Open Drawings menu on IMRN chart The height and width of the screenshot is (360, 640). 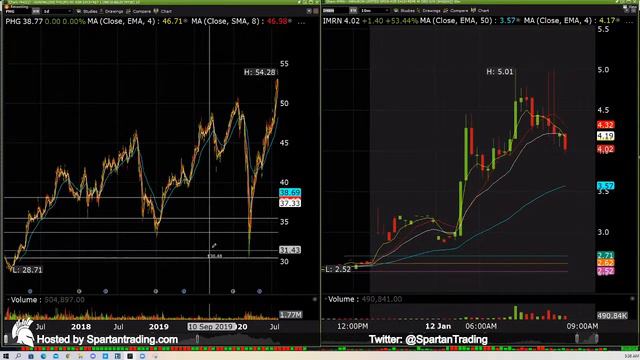point(429,11)
